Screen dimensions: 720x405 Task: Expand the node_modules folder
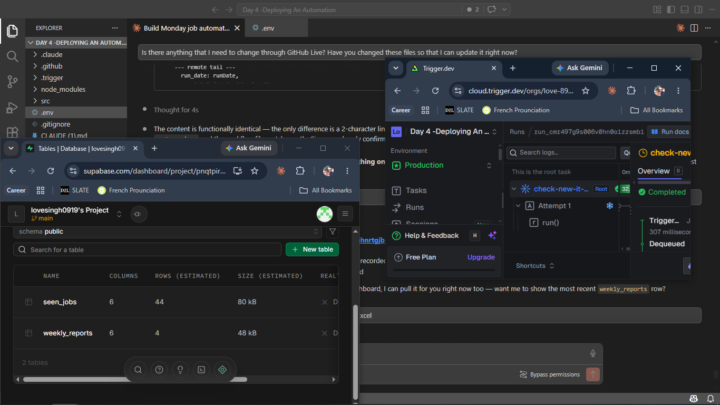pos(62,89)
